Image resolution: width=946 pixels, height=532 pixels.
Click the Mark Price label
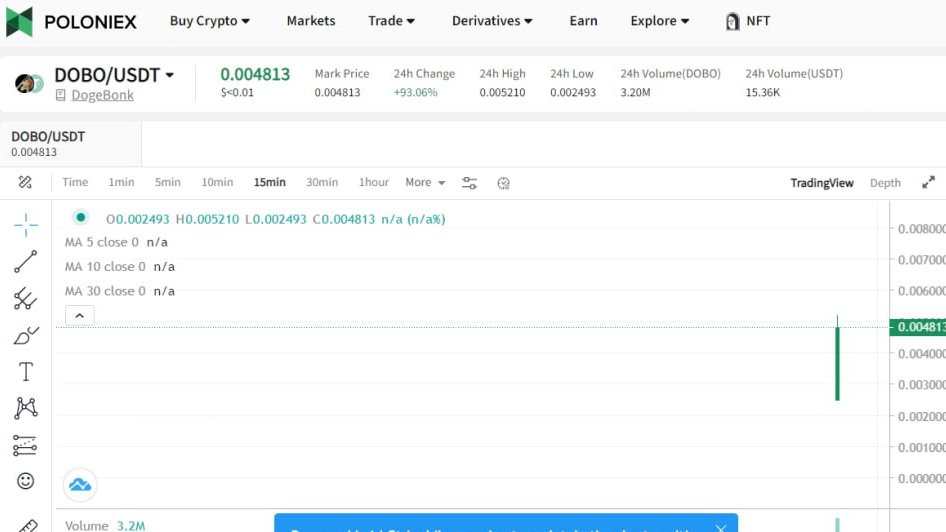[x=341, y=74]
